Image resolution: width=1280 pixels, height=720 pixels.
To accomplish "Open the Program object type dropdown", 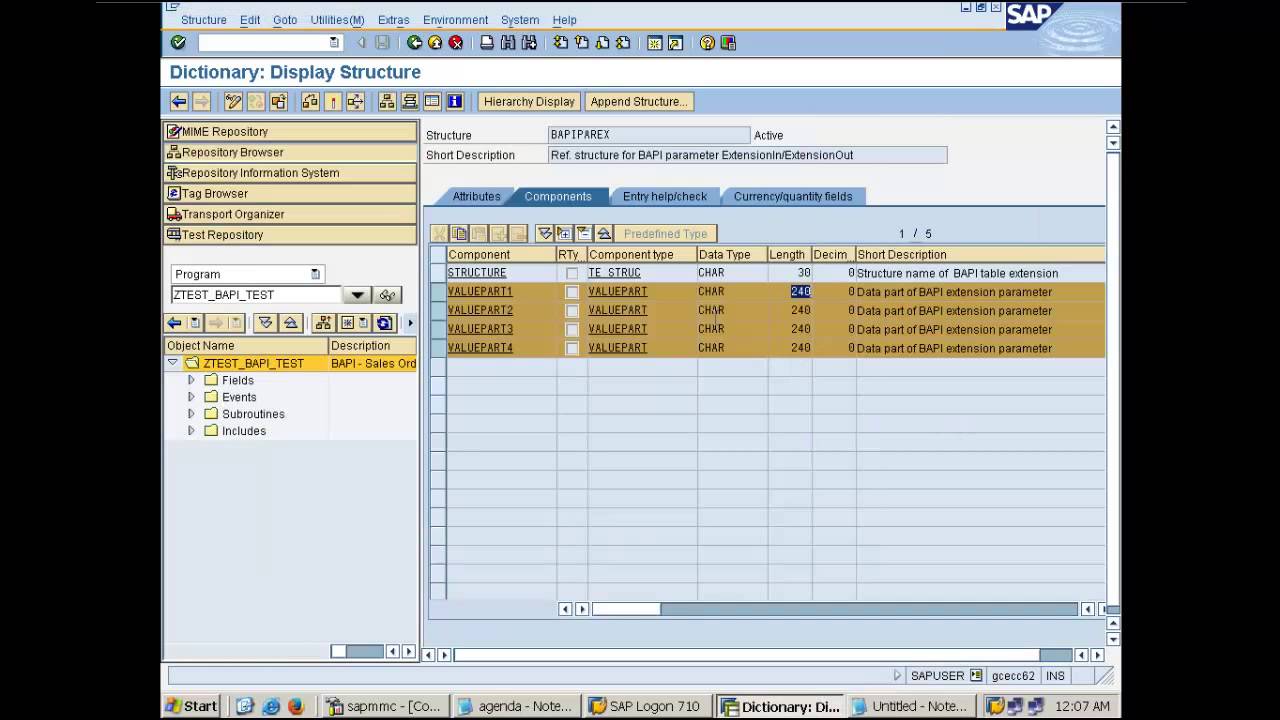I will click(315, 274).
